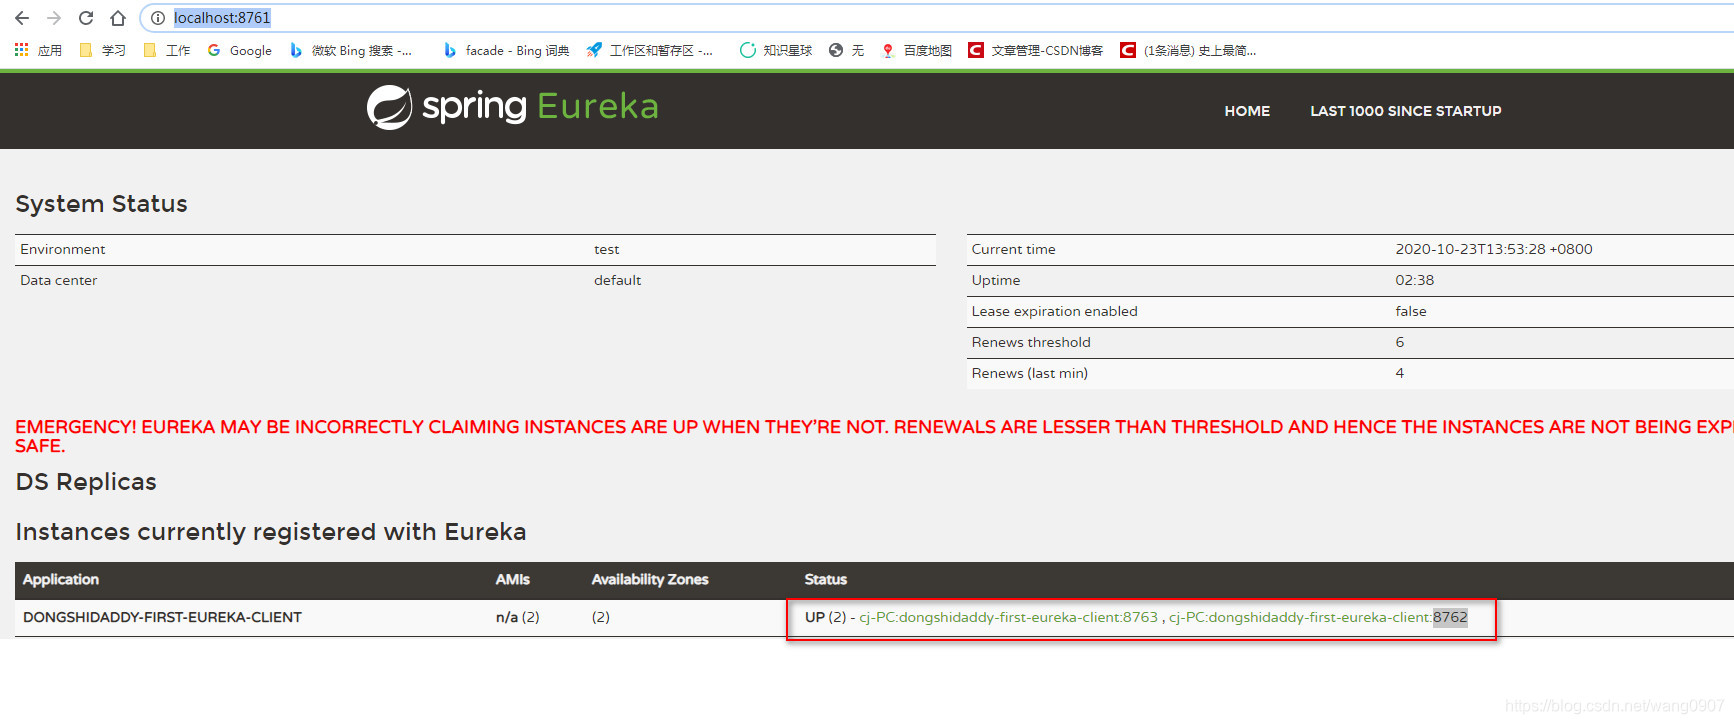Open the client instance link on port 8762
The width and height of the screenshot is (1734, 724).
(x=1318, y=617)
